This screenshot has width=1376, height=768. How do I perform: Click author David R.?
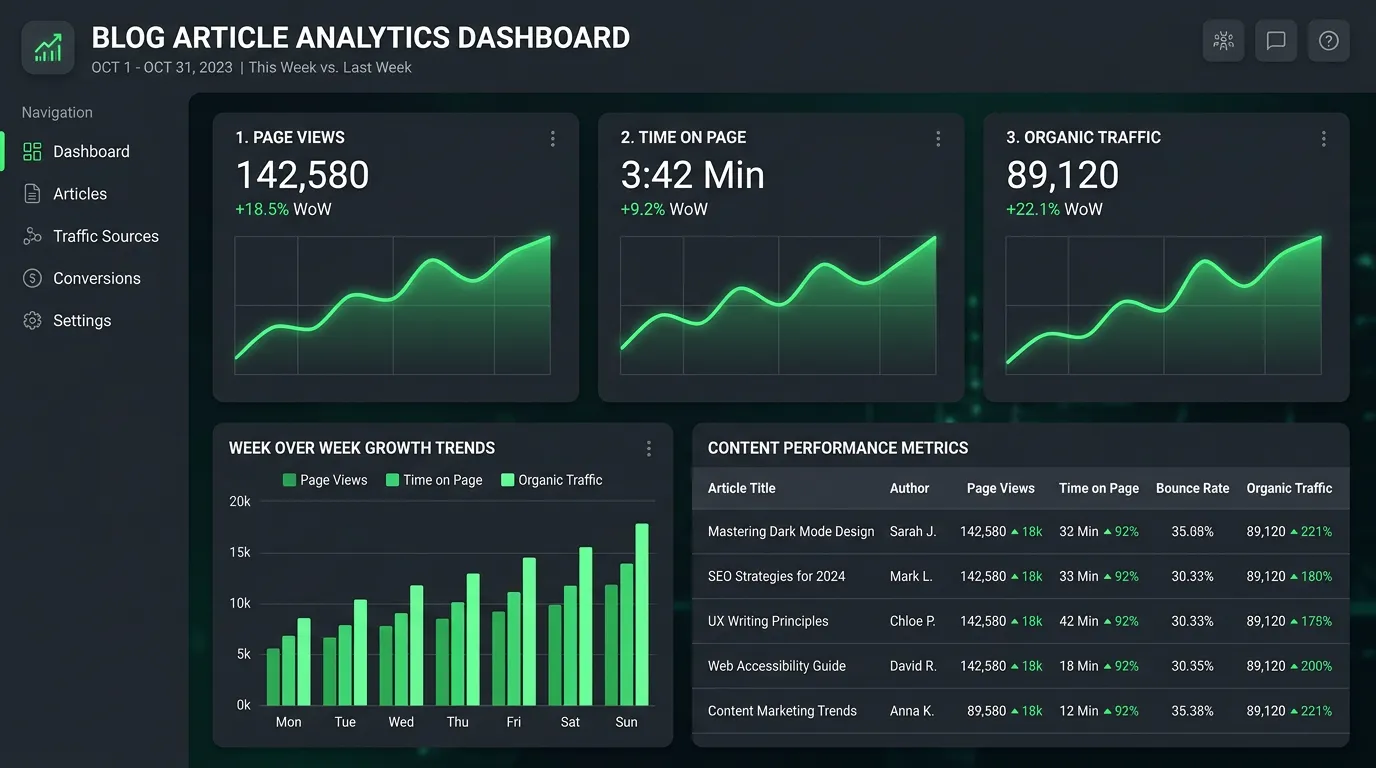[x=913, y=666]
